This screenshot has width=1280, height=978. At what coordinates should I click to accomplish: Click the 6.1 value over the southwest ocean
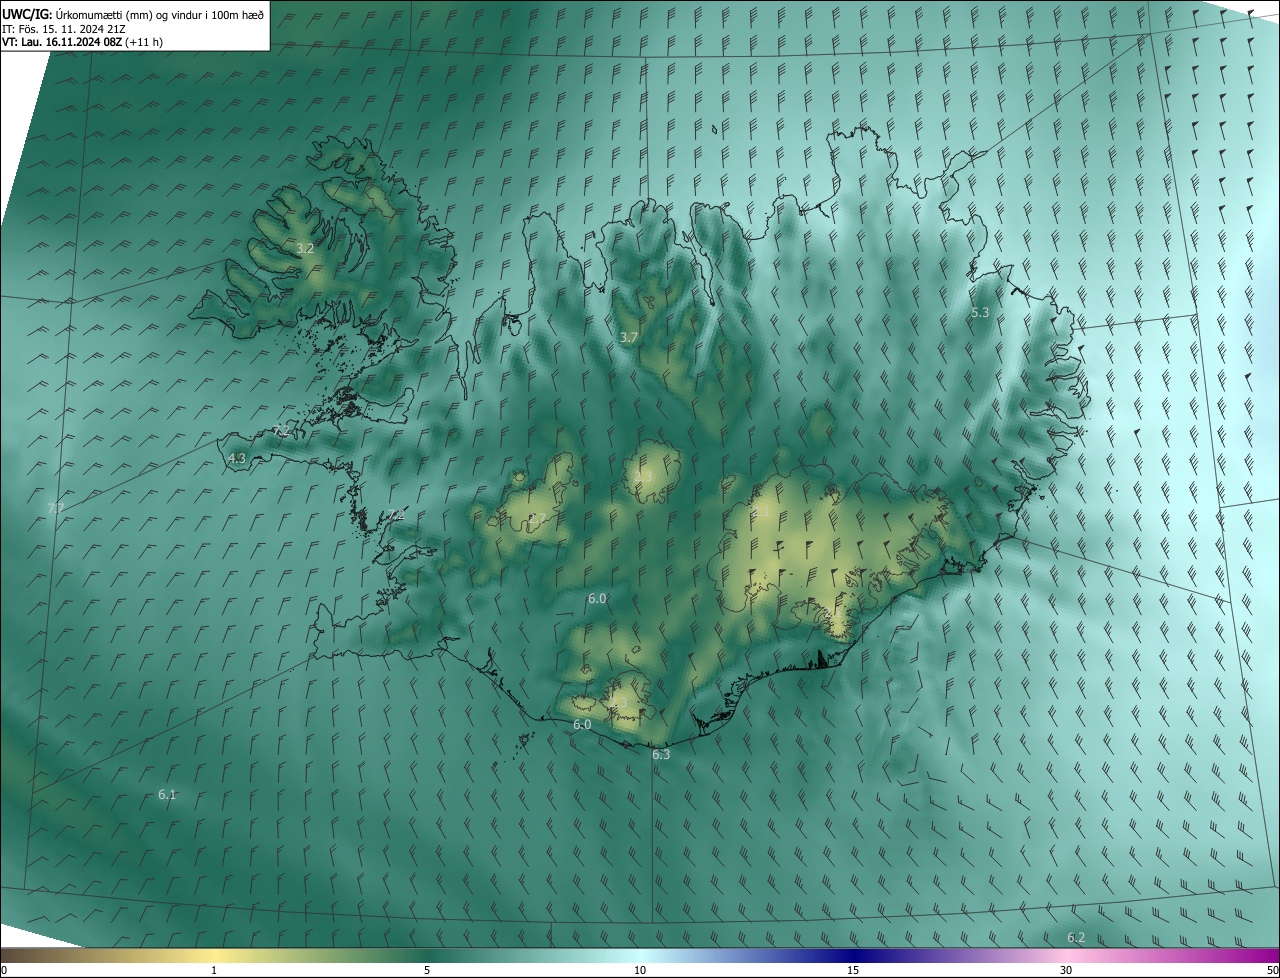[x=167, y=795]
